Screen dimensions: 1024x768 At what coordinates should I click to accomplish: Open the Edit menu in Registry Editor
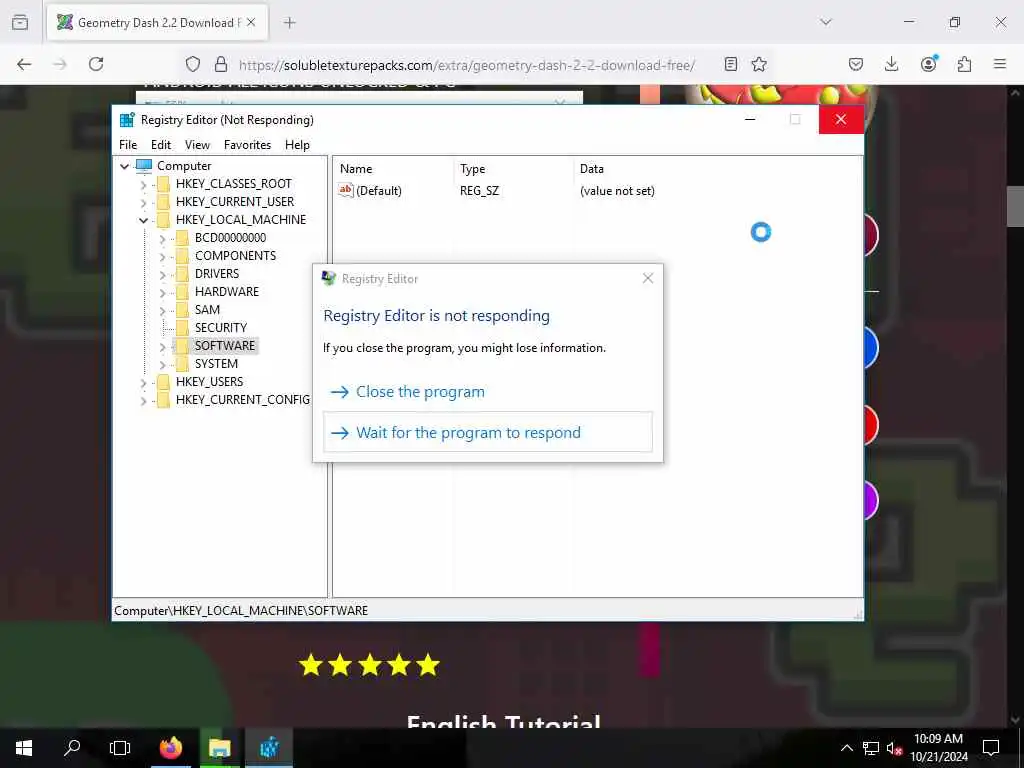tap(161, 145)
